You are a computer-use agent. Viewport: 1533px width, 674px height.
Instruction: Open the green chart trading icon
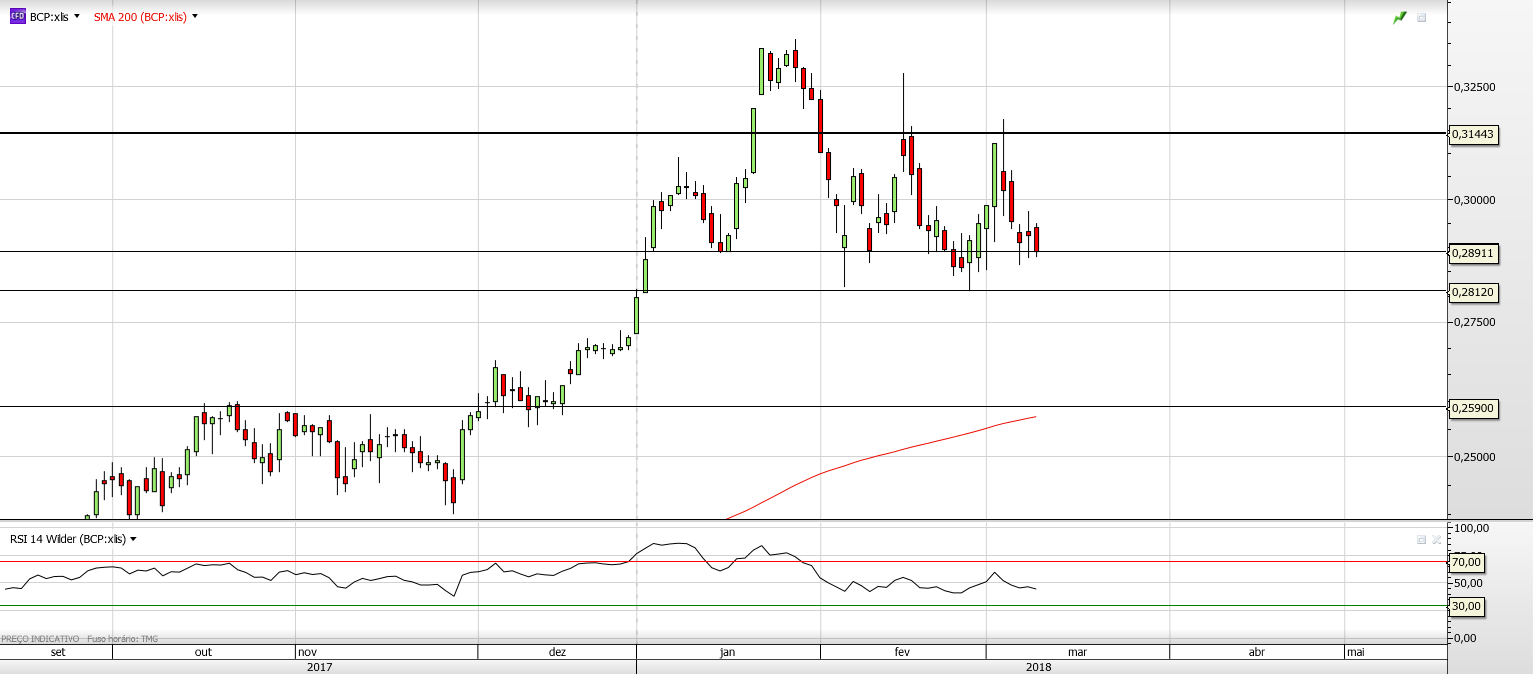[x=1399, y=17]
